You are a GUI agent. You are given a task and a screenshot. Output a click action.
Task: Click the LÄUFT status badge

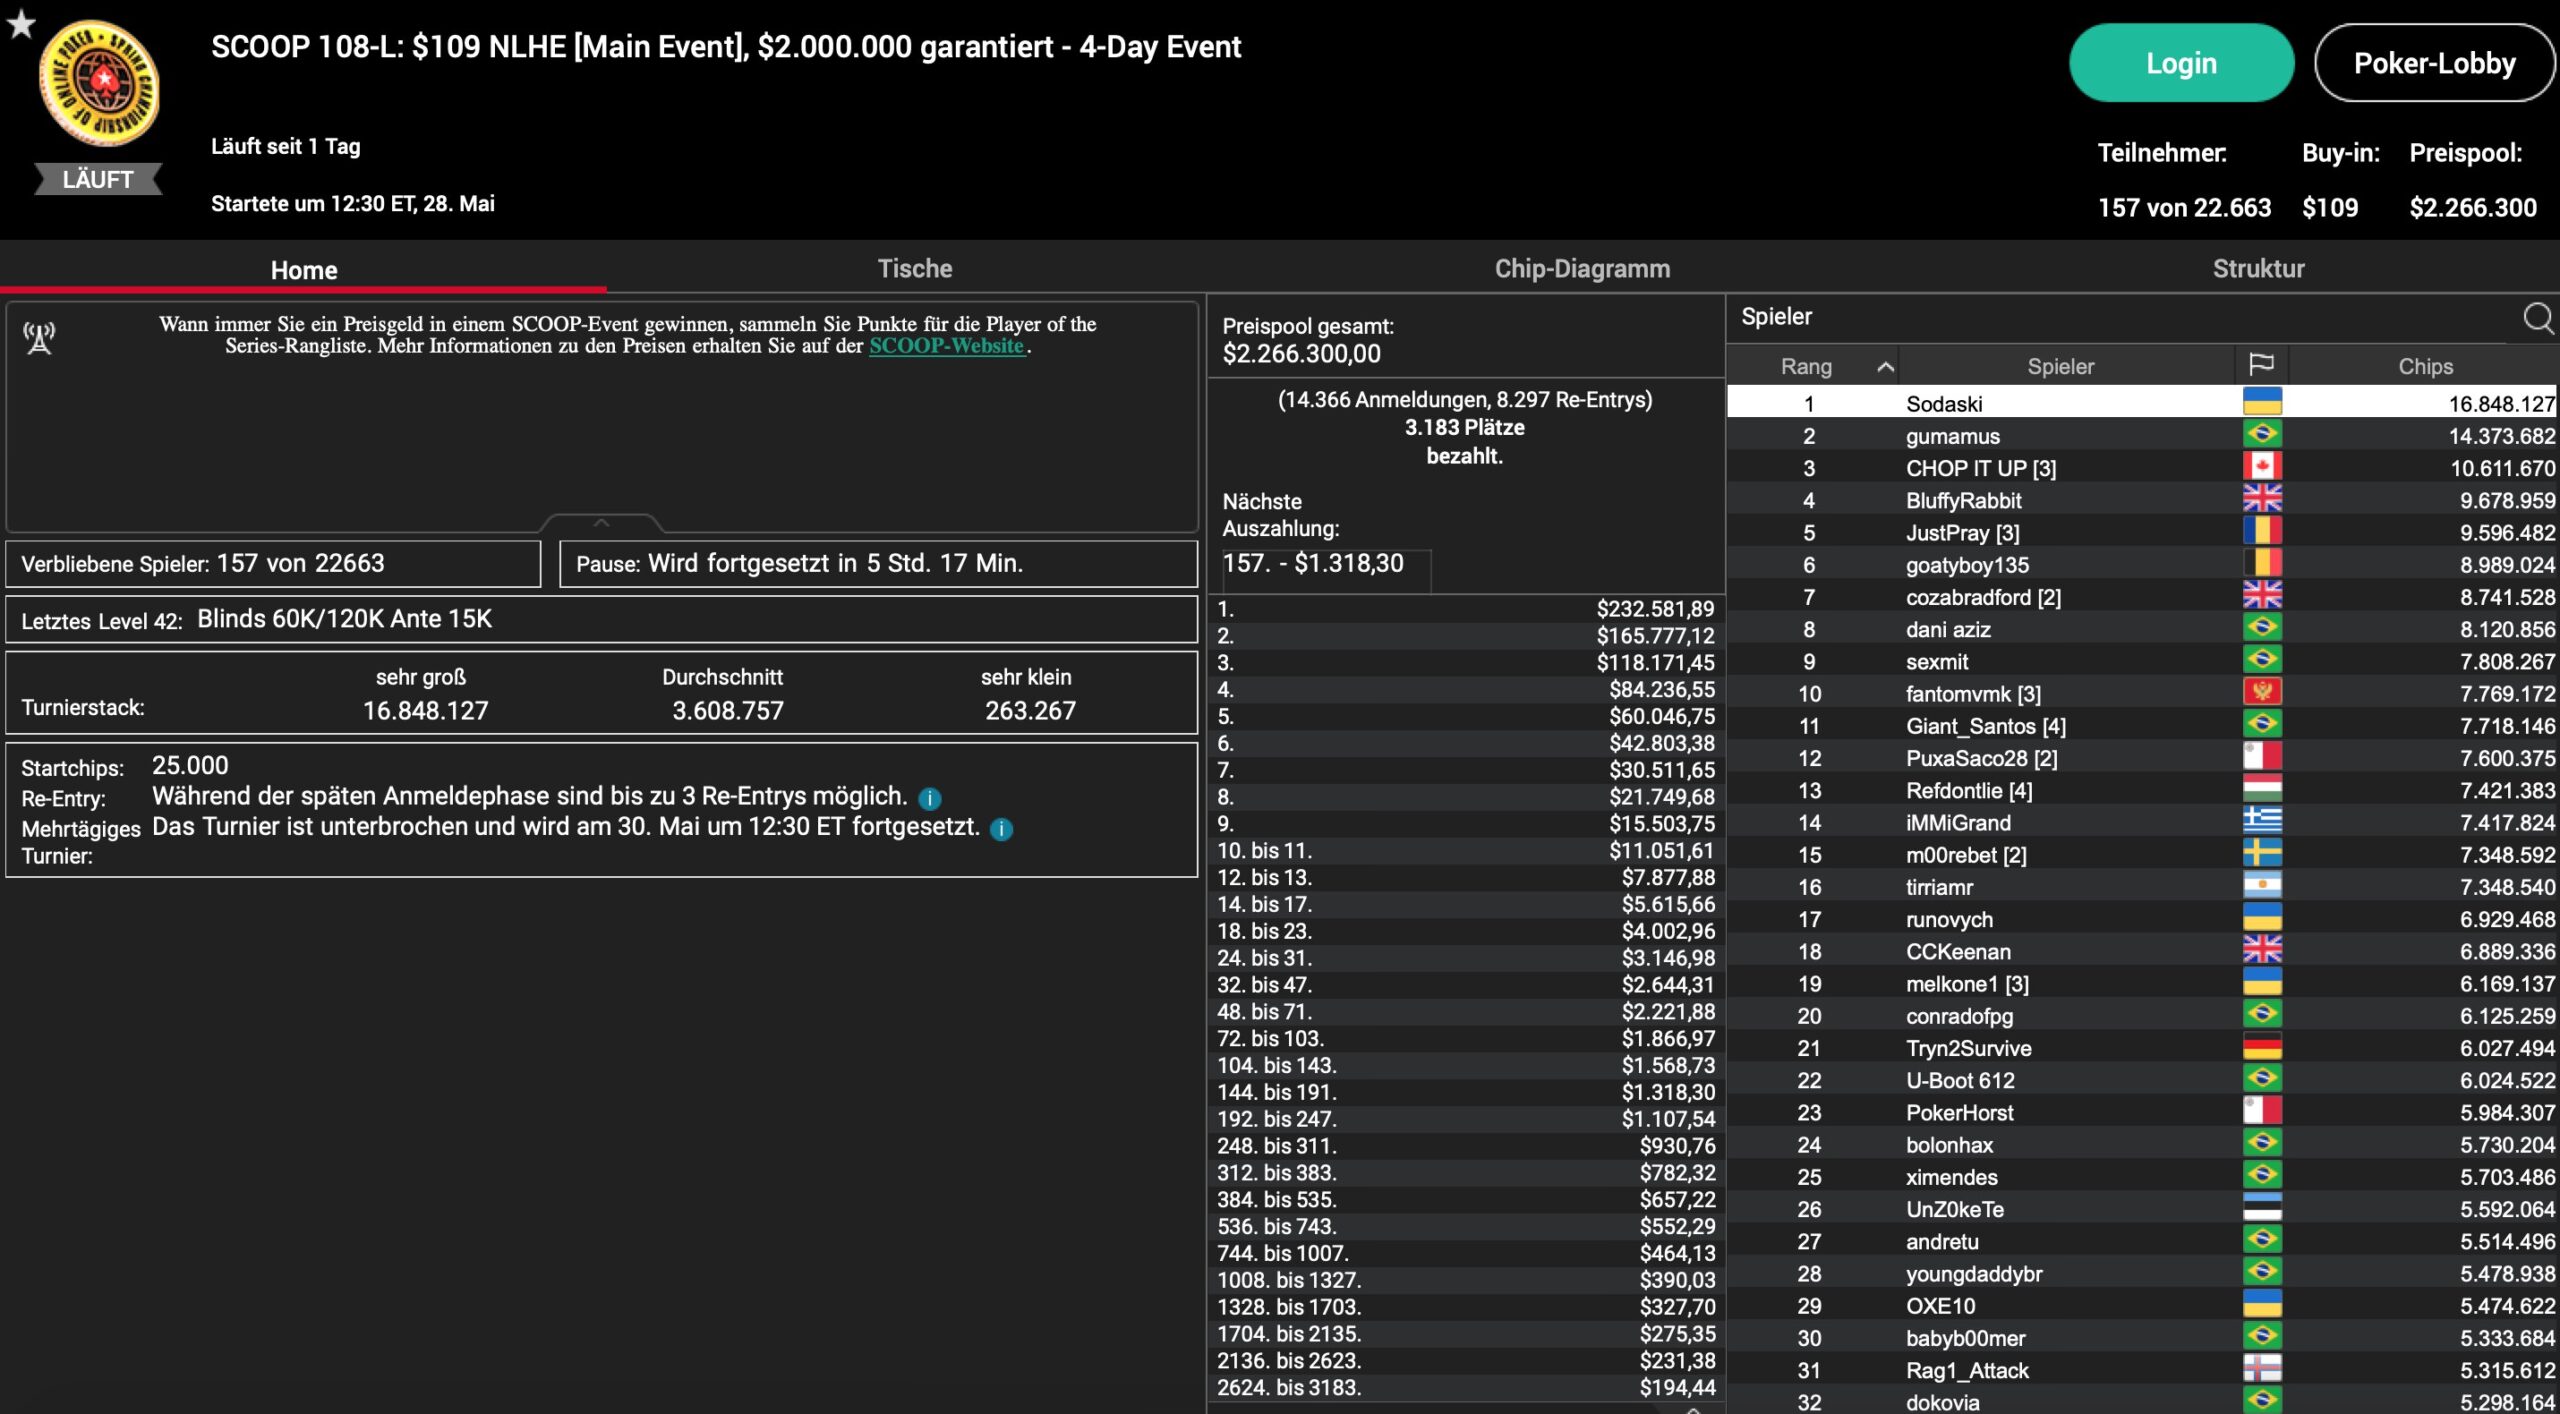pos(98,179)
